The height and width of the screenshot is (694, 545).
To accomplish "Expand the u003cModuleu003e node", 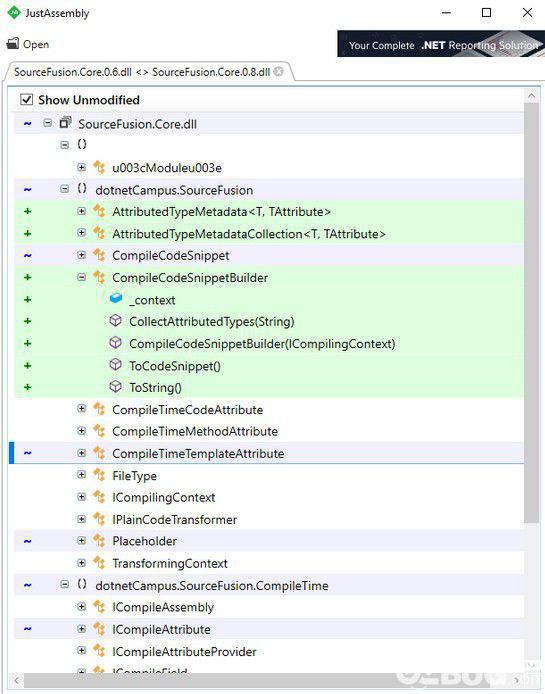I will click(x=81, y=167).
